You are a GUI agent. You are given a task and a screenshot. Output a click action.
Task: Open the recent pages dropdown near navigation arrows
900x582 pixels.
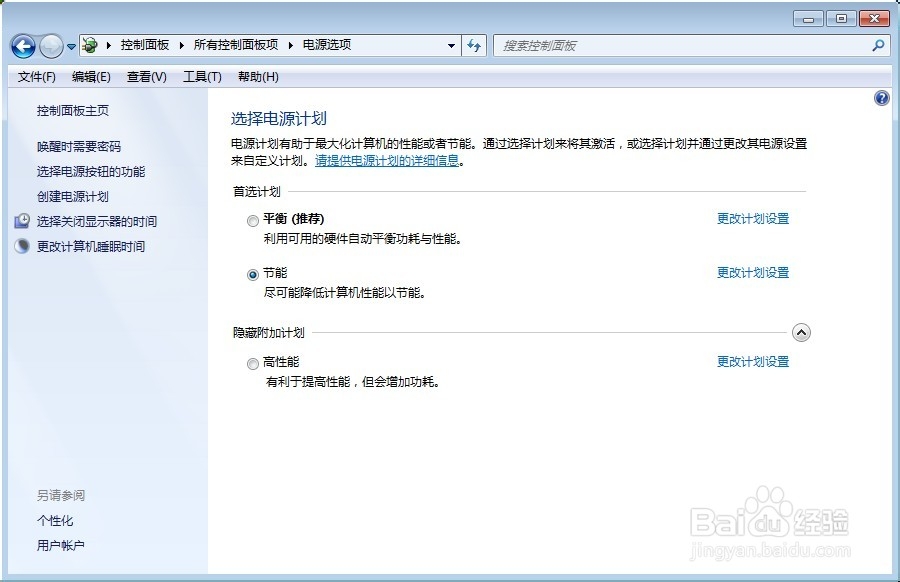click(x=71, y=46)
